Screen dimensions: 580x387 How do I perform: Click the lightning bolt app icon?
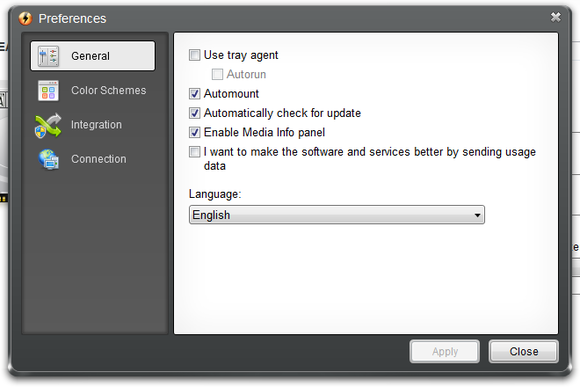point(26,18)
